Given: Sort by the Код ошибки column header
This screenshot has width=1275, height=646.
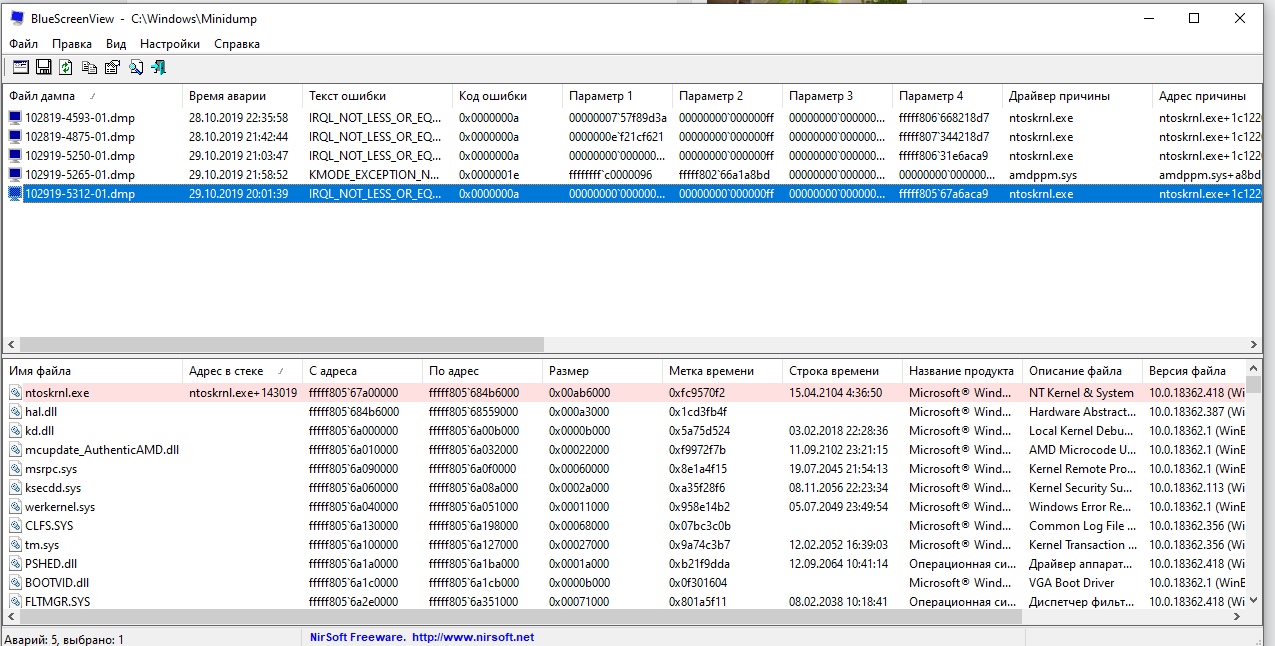Looking at the screenshot, I should point(508,96).
